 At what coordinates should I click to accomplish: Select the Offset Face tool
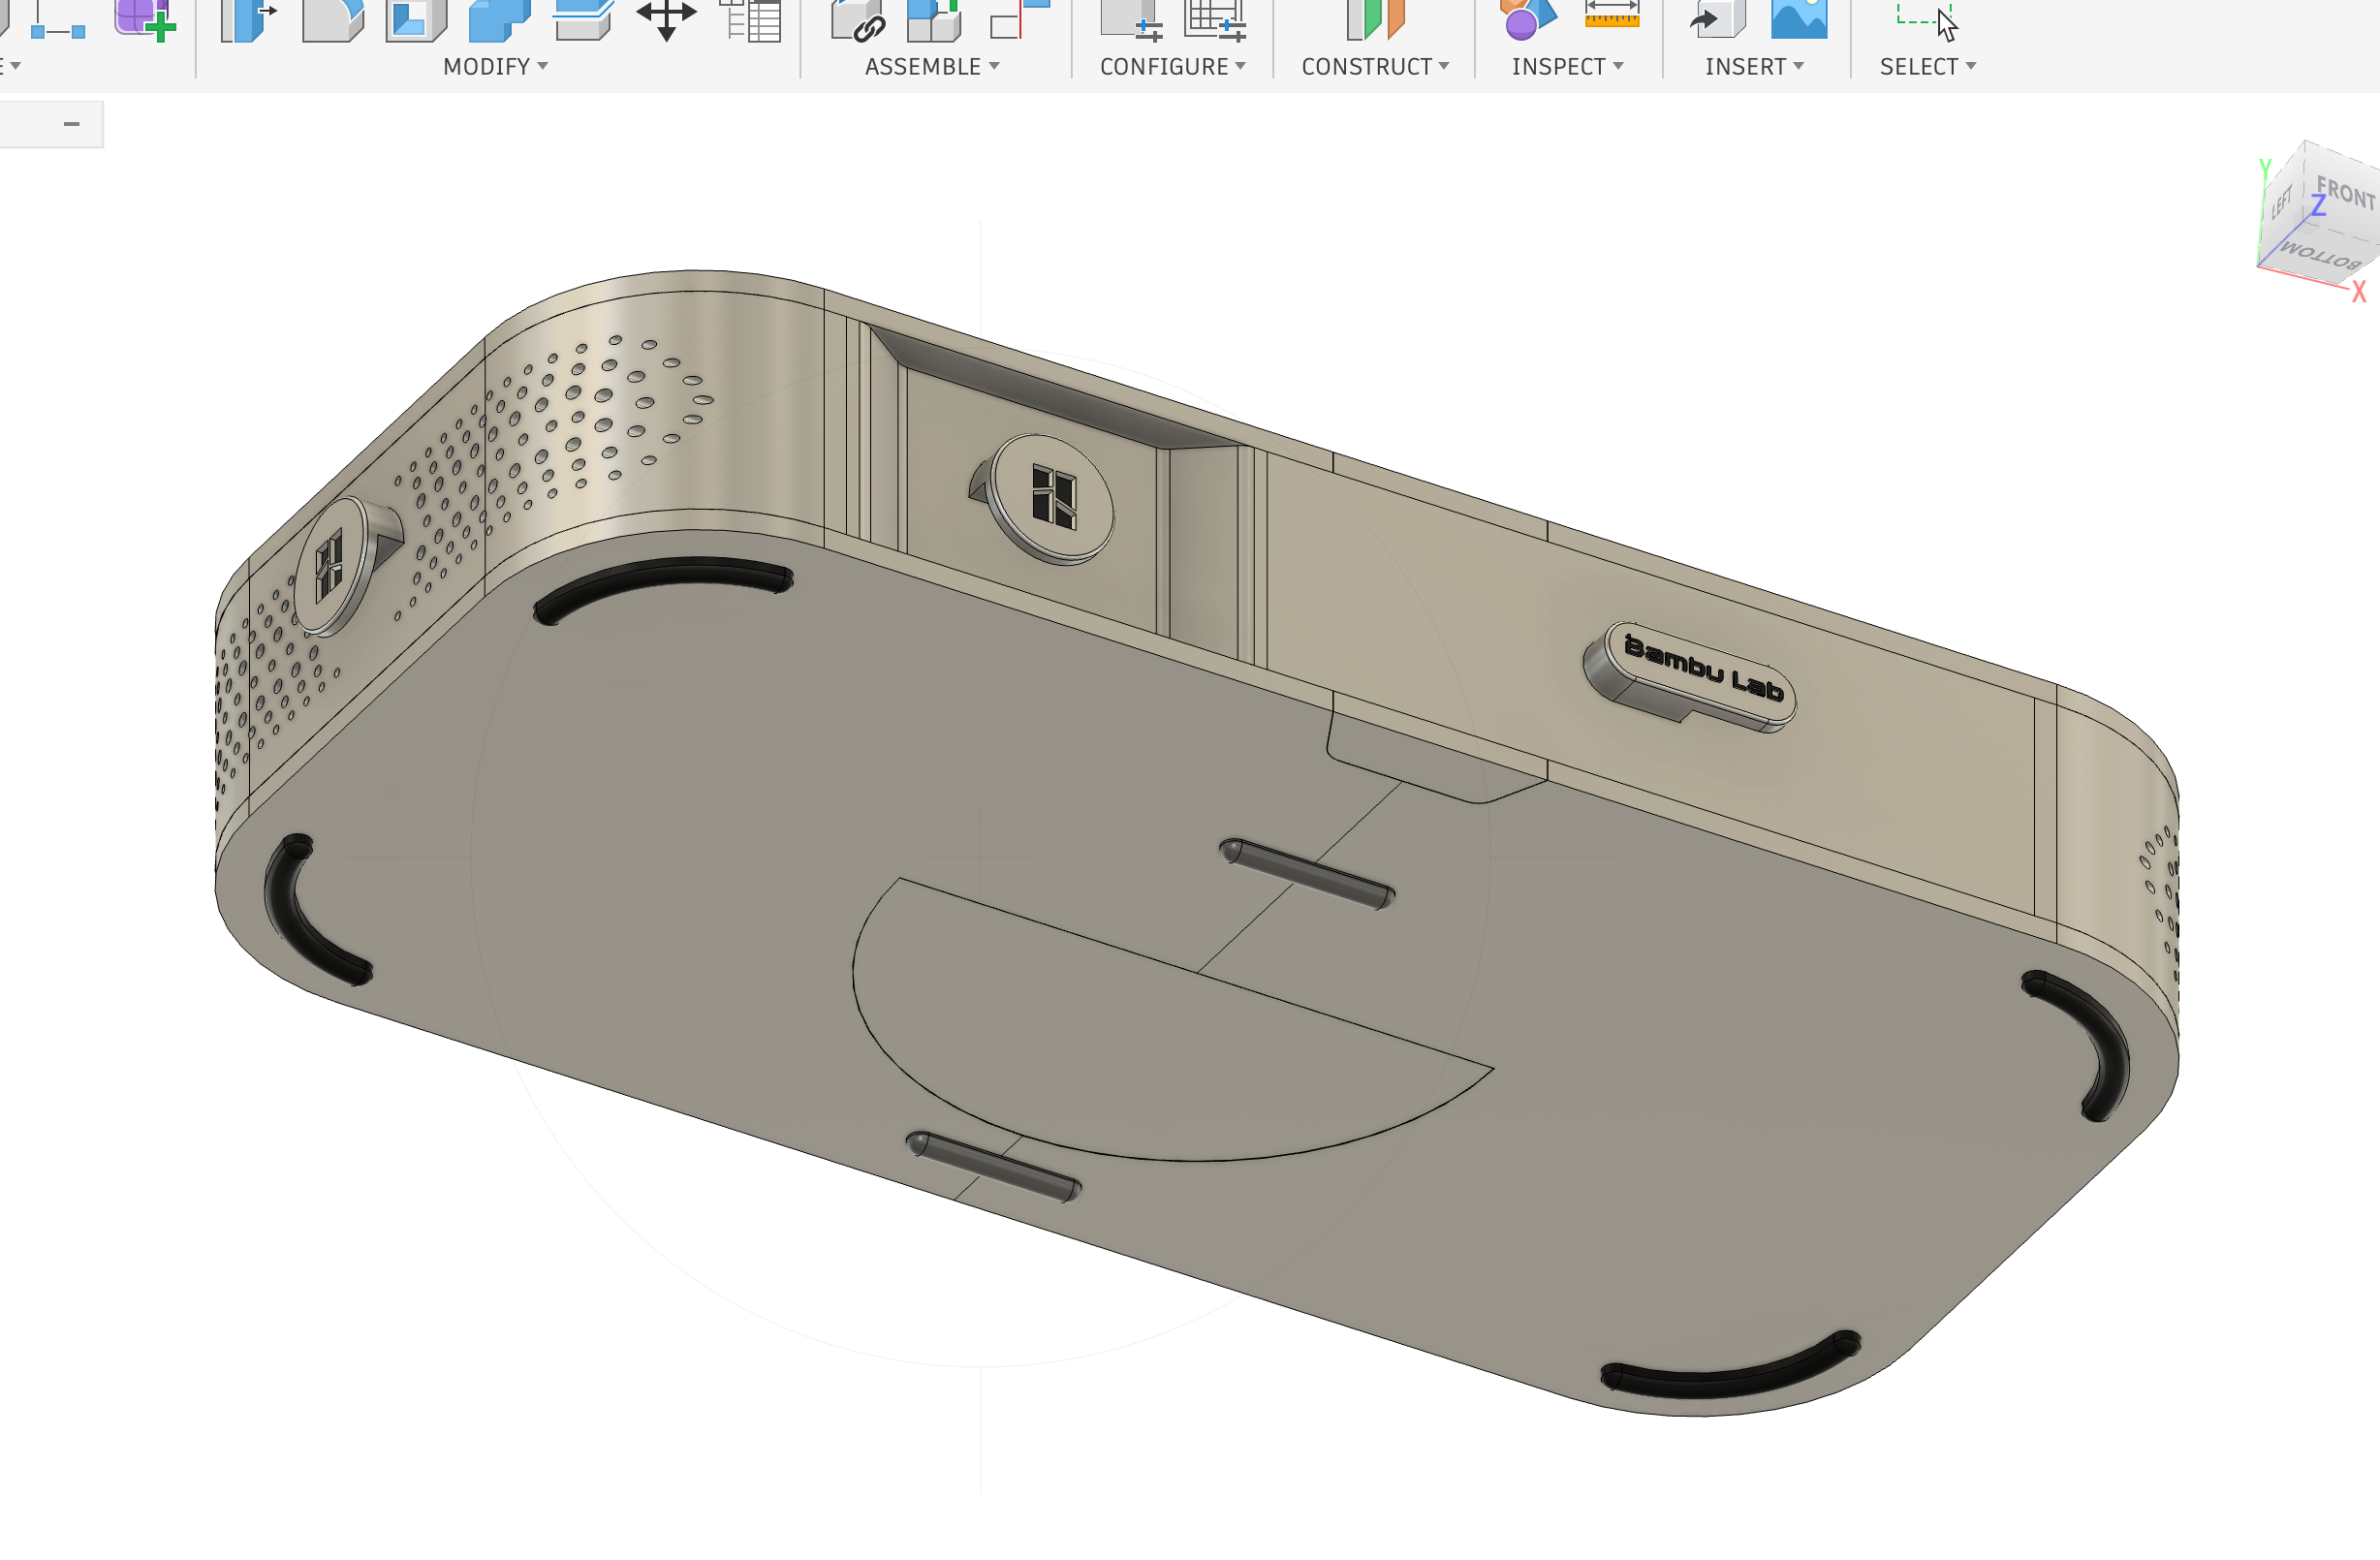coord(583,20)
